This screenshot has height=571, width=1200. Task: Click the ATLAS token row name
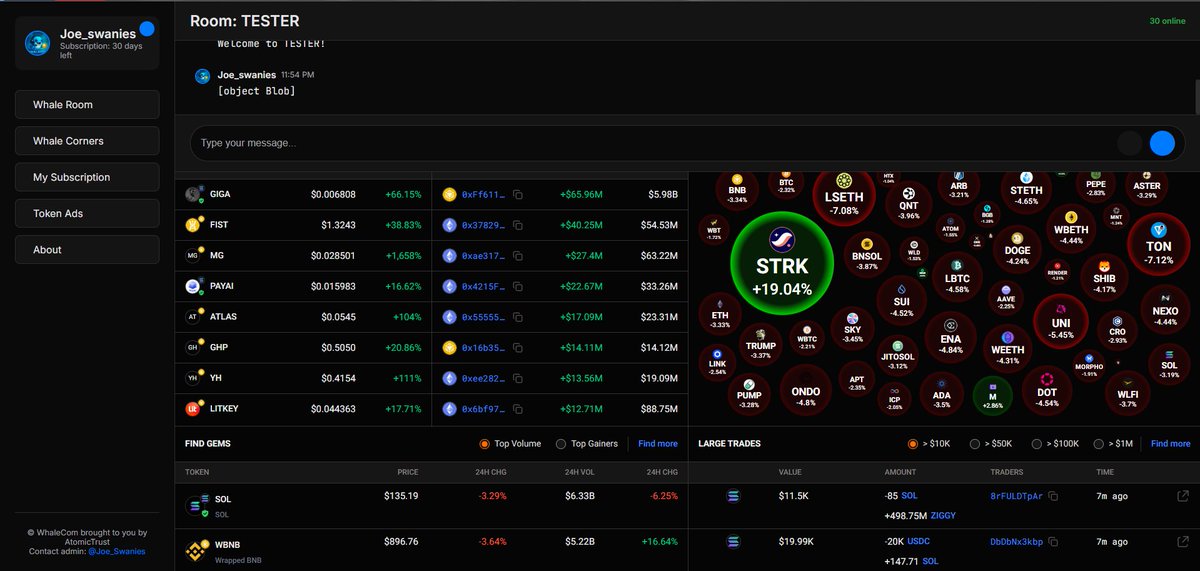point(223,317)
